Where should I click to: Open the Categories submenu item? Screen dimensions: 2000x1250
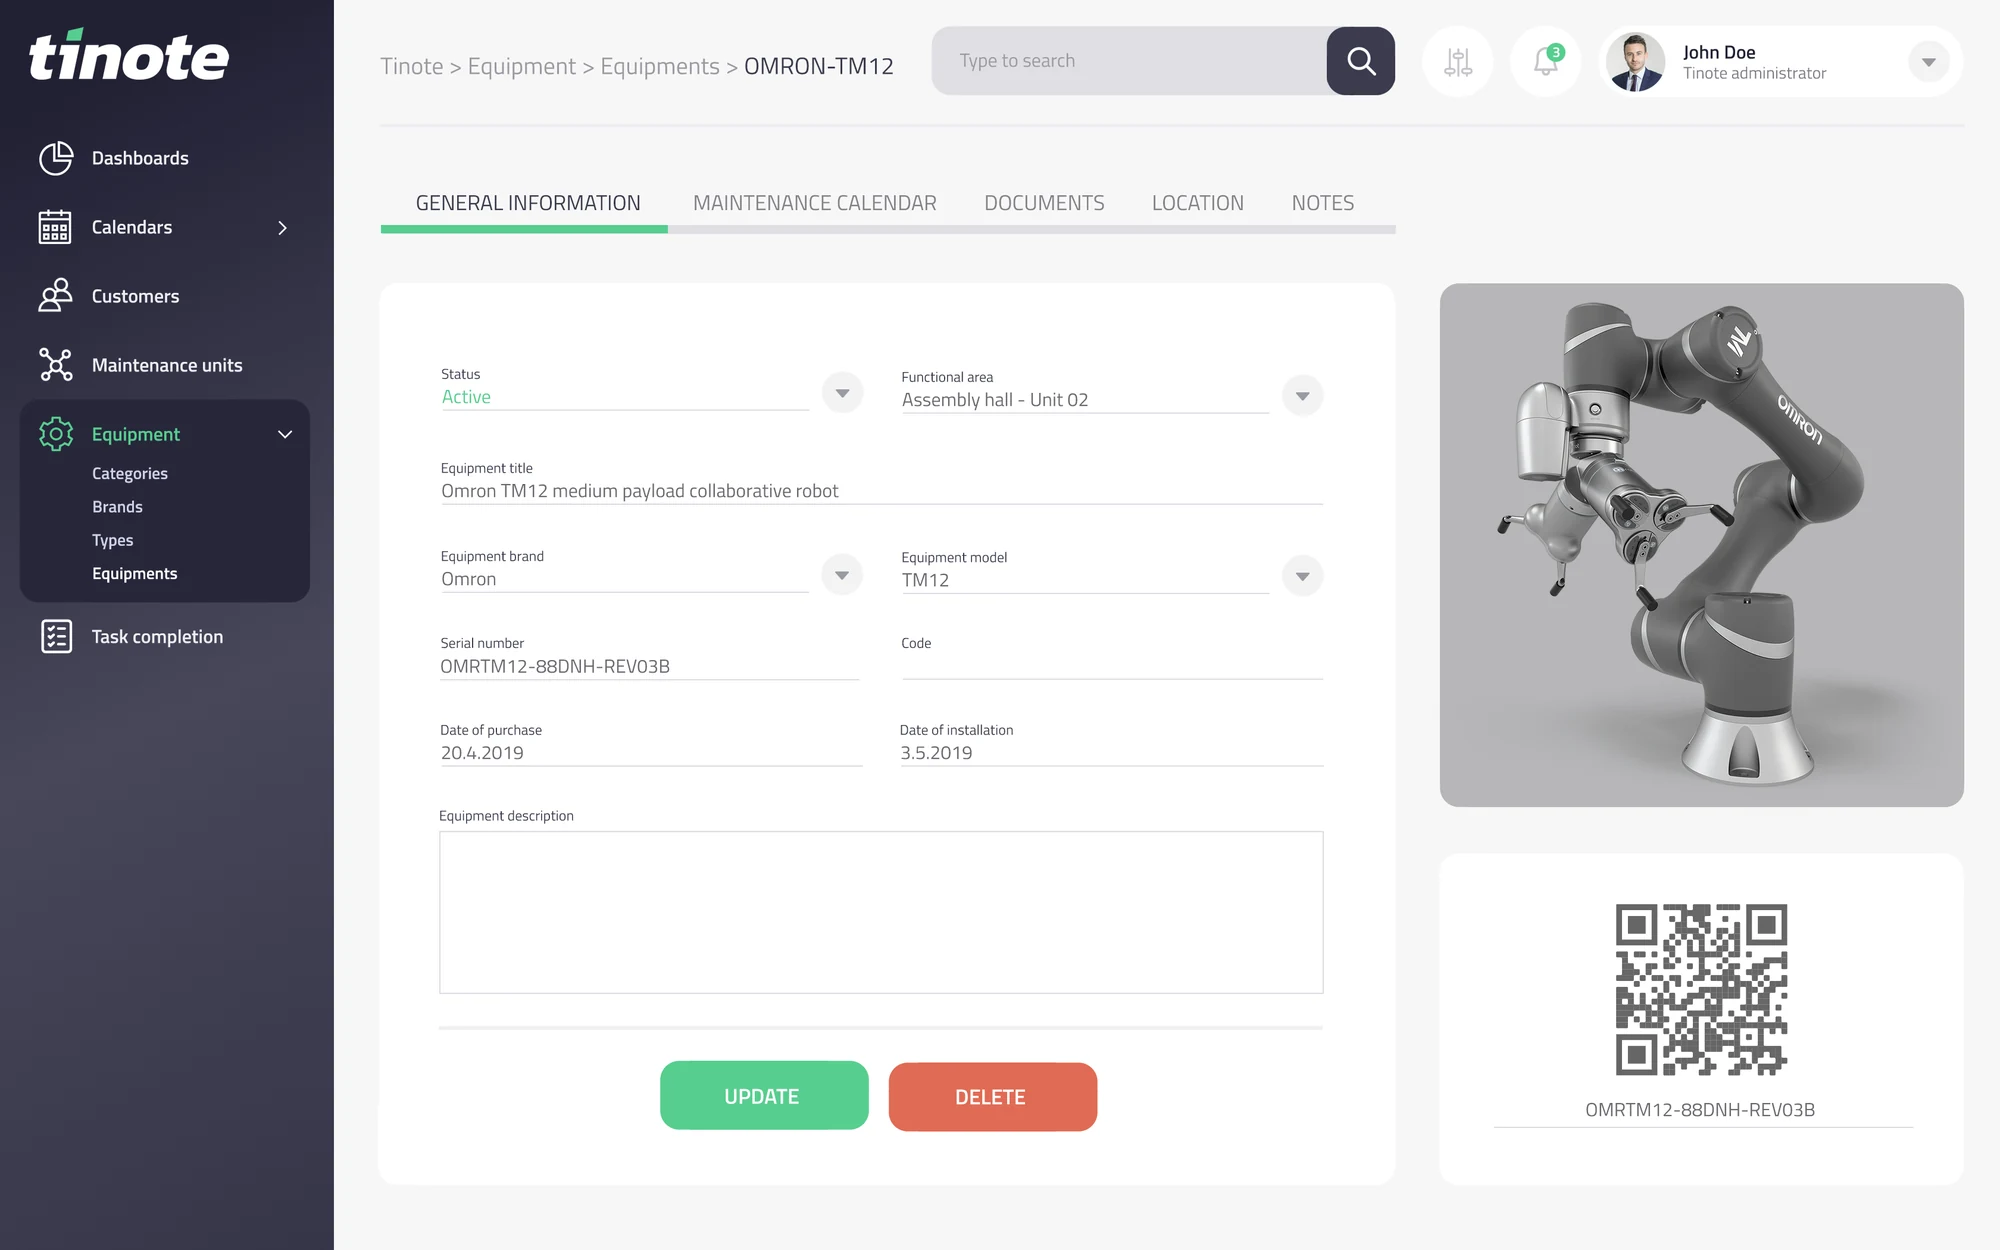[x=130, y=473]
